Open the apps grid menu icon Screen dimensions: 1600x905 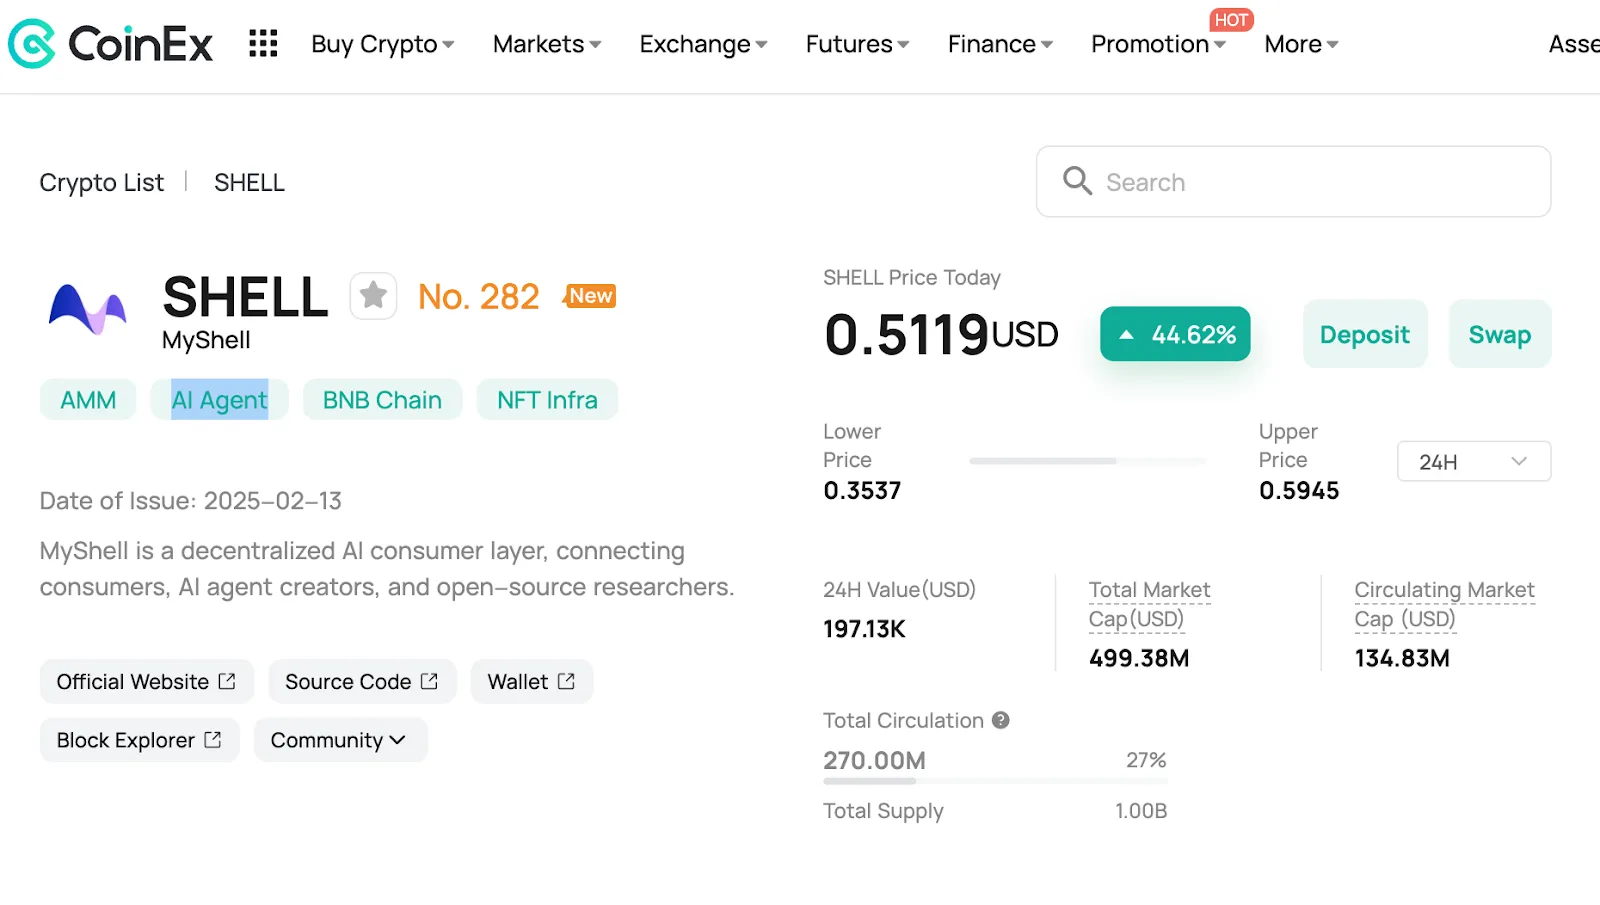tap(263, 43)
